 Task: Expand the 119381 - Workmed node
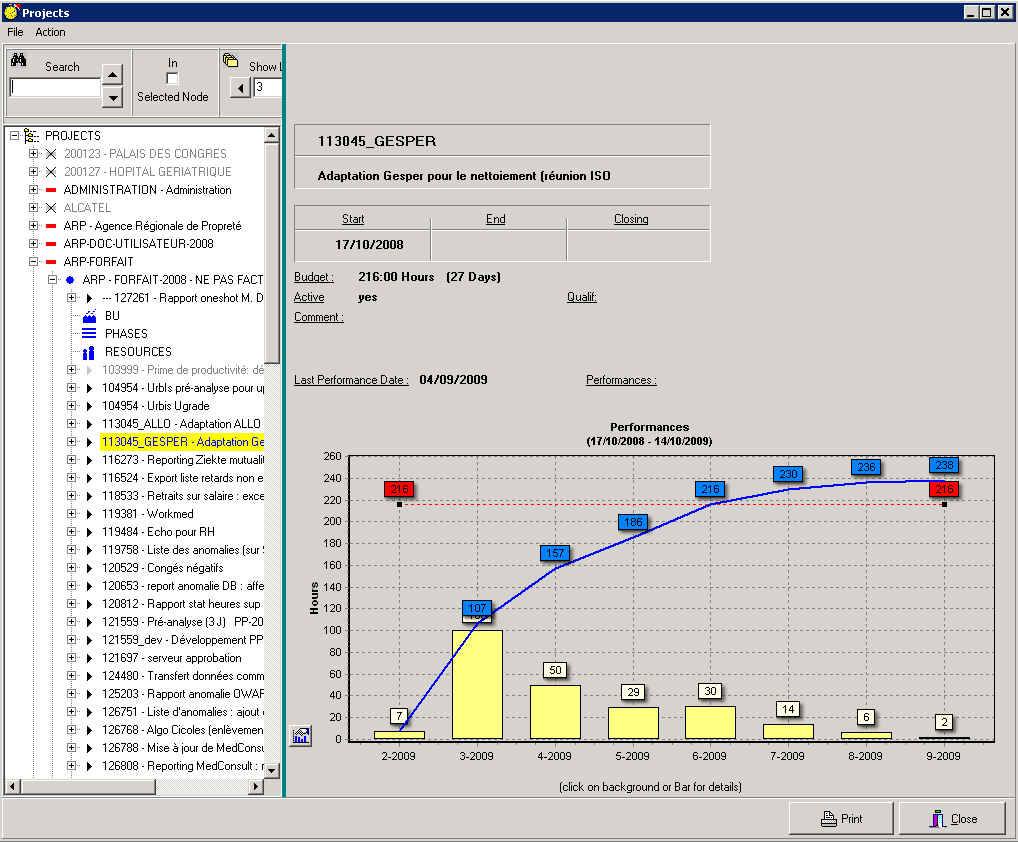click(71, 514)
